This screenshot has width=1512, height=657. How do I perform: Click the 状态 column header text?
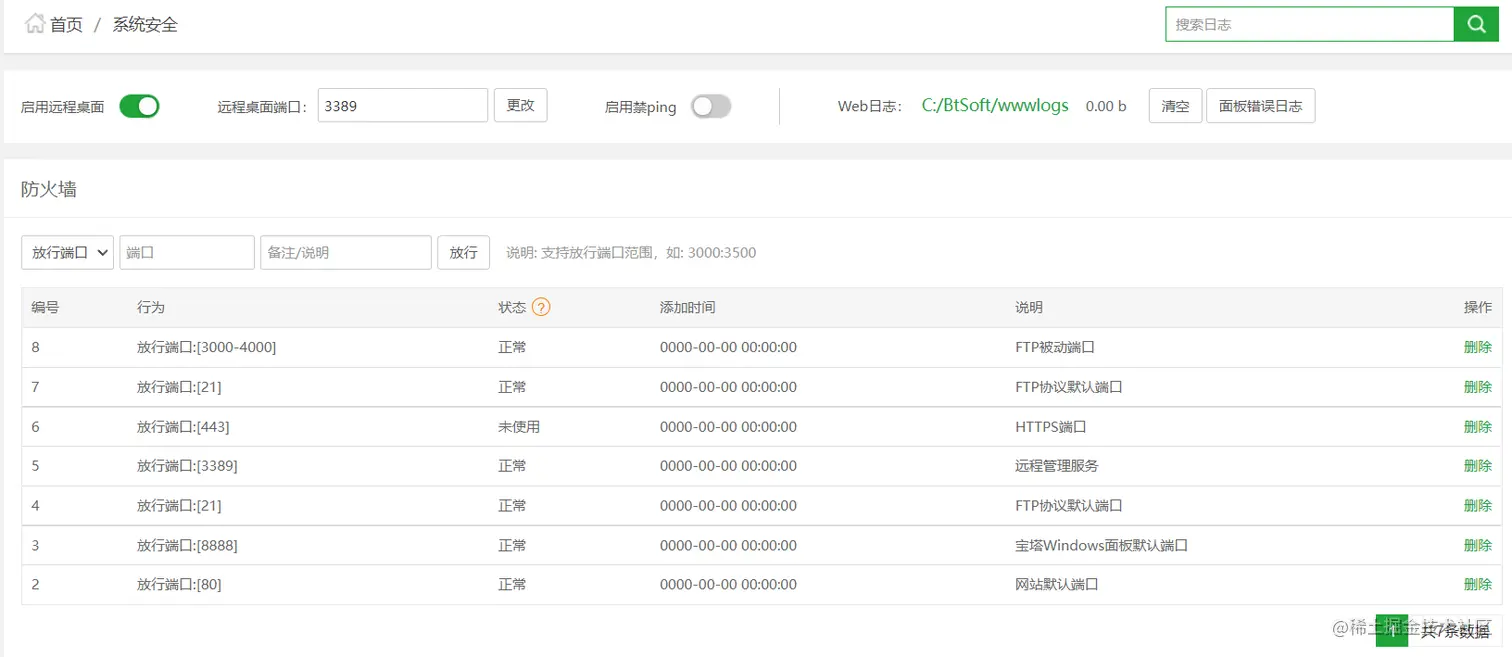tap(512, 308)
